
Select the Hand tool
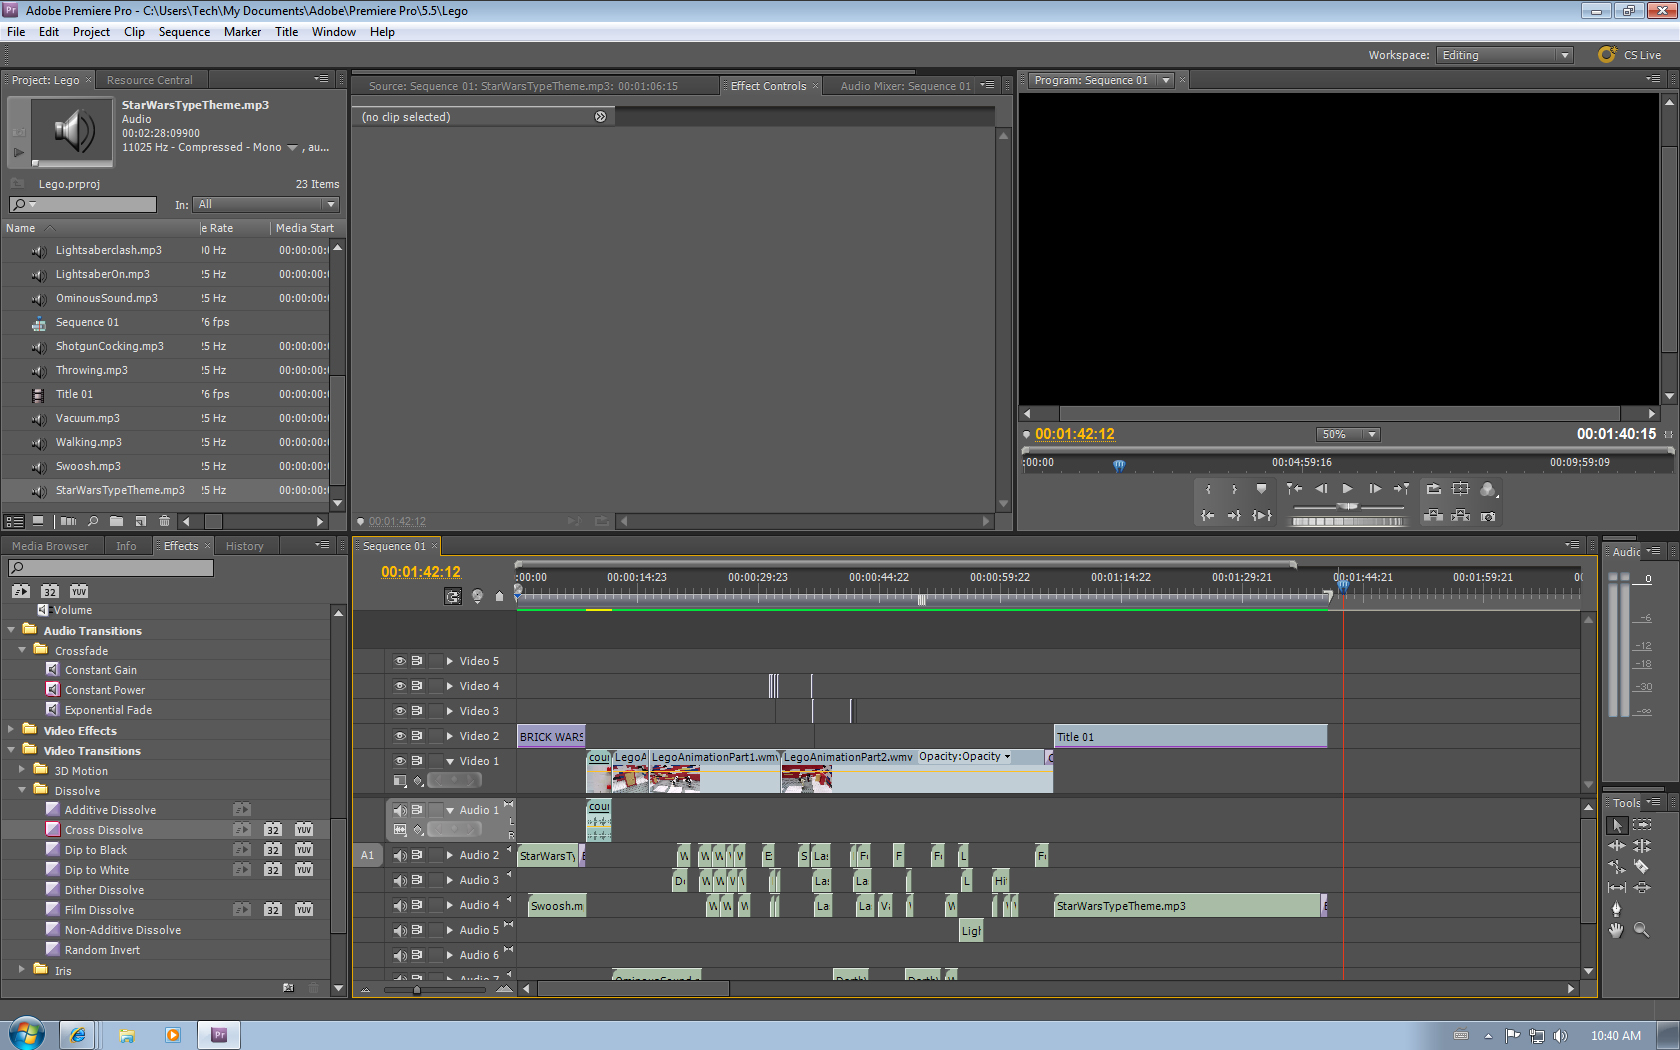point(1617,930)
